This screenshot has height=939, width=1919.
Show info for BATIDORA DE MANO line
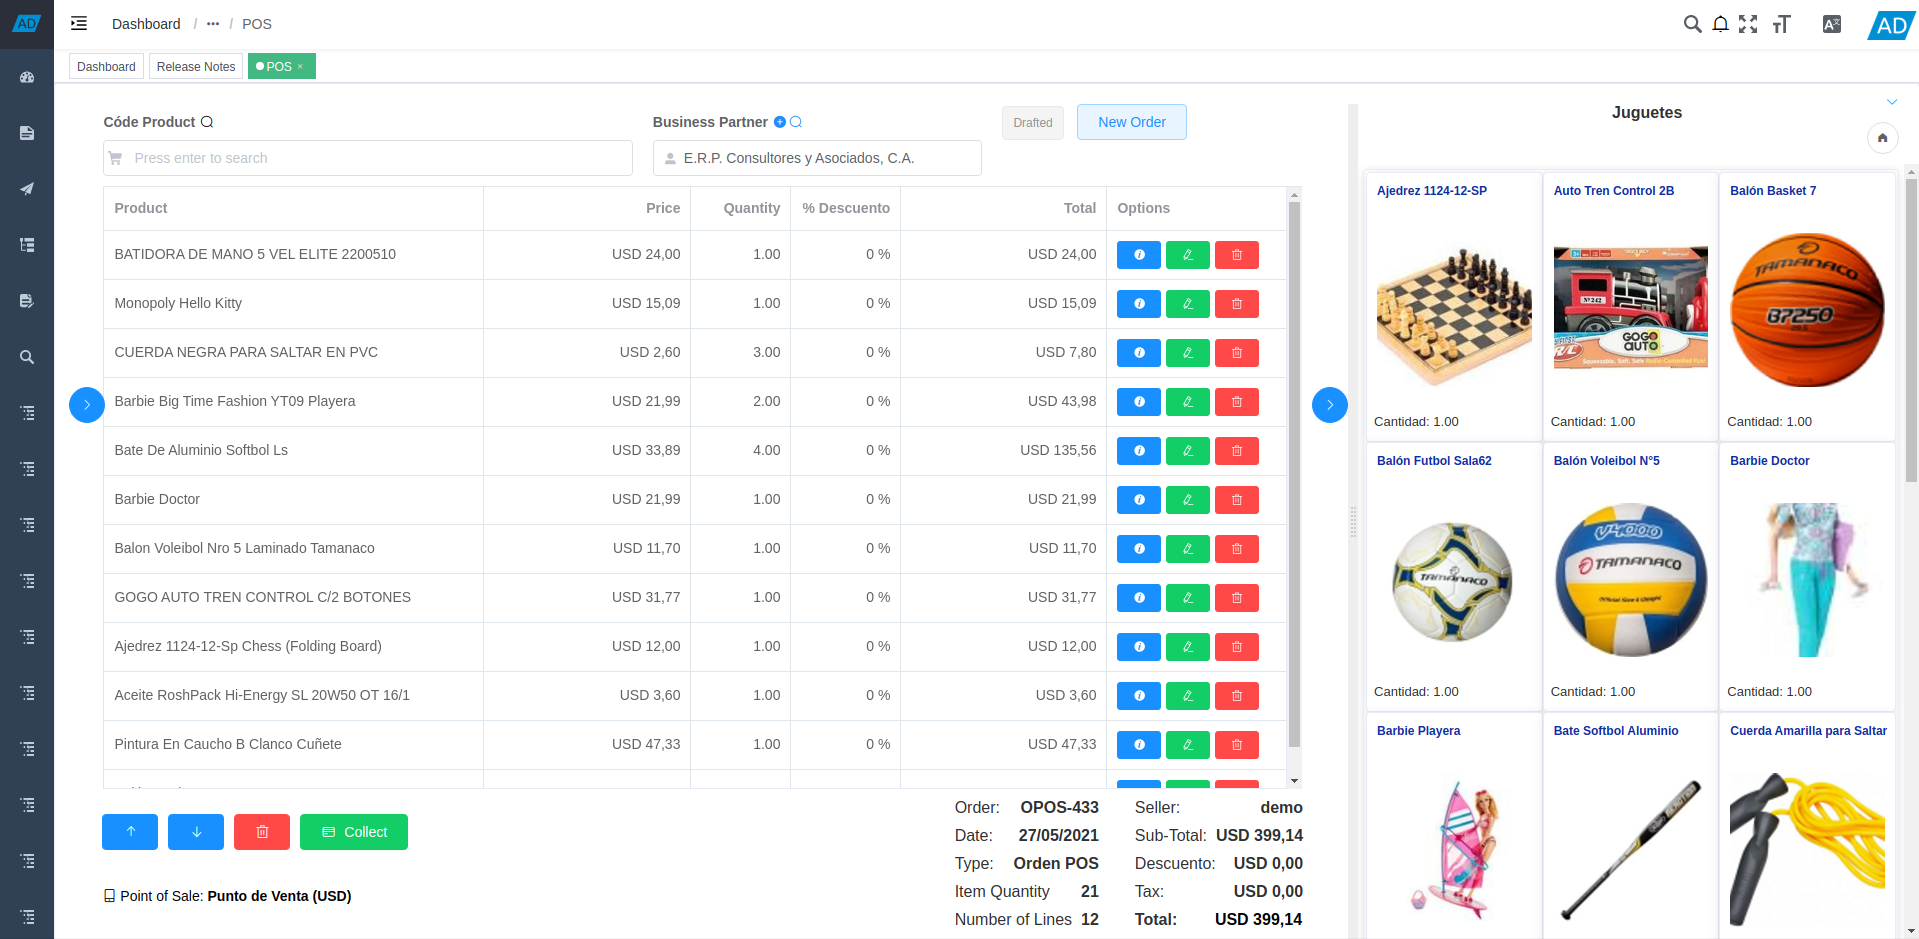click(1138, 255)
